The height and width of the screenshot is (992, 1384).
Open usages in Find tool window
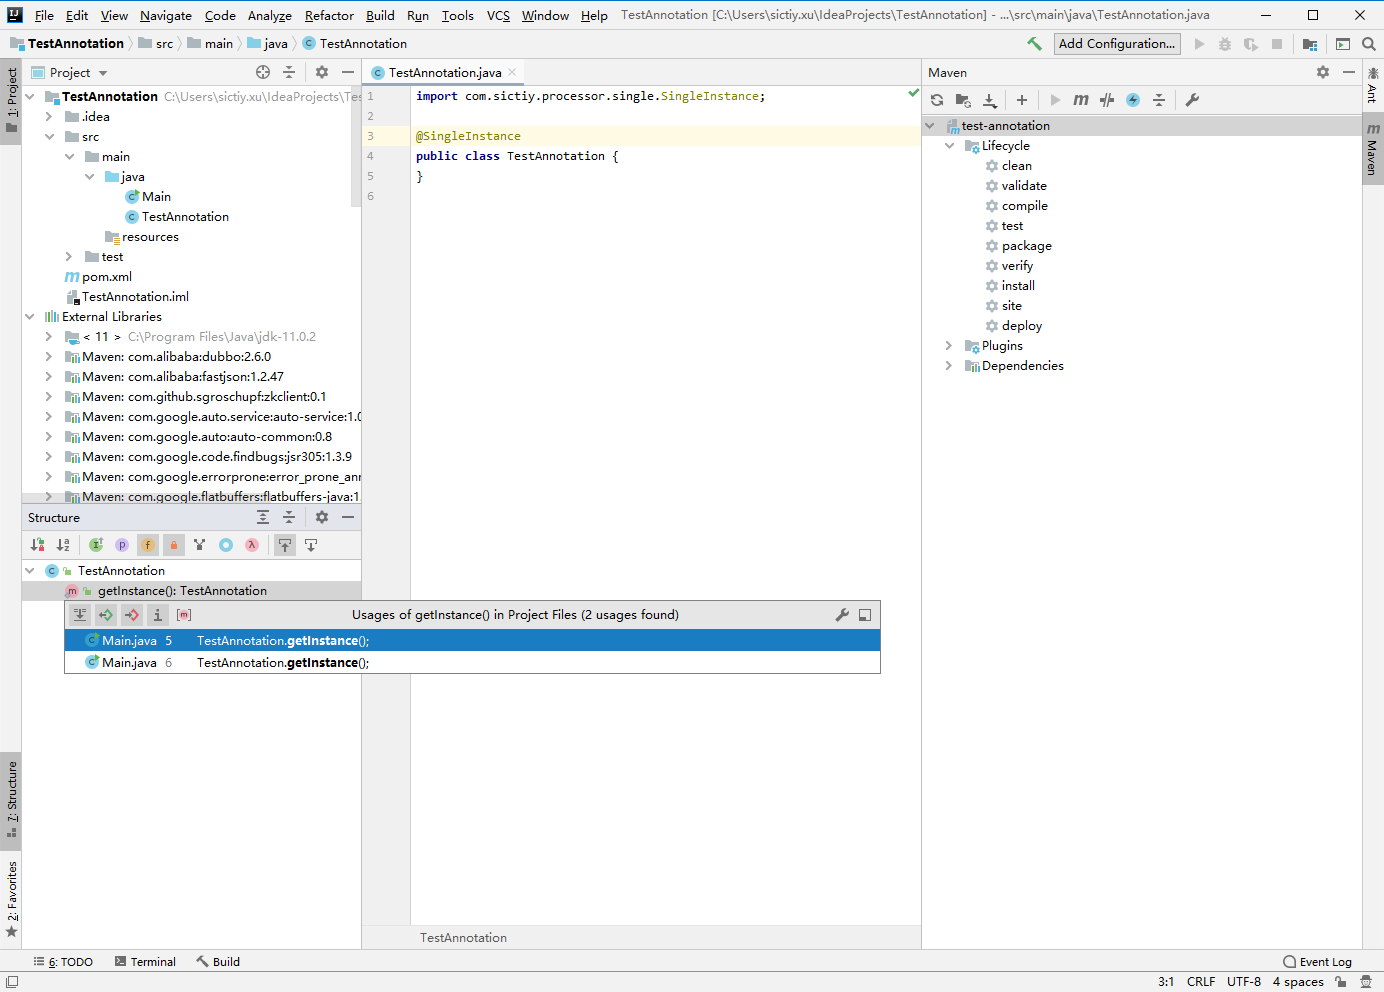865,615
